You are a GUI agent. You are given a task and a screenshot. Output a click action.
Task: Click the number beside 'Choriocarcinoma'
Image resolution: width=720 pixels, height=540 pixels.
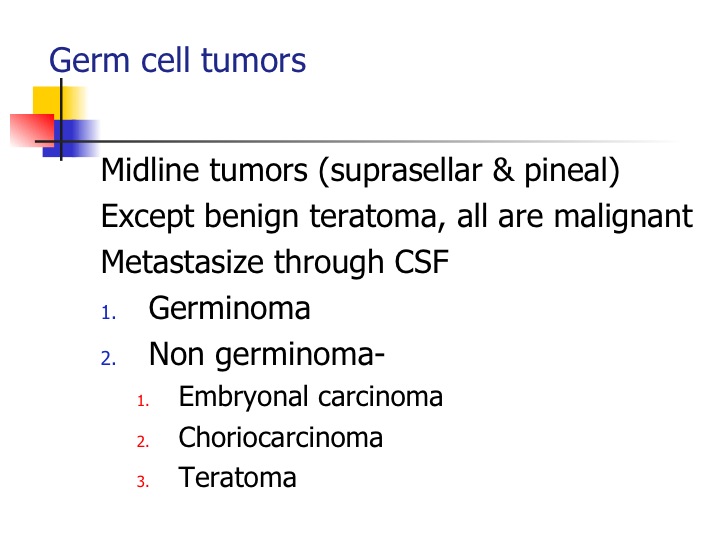tap(142, 441)
